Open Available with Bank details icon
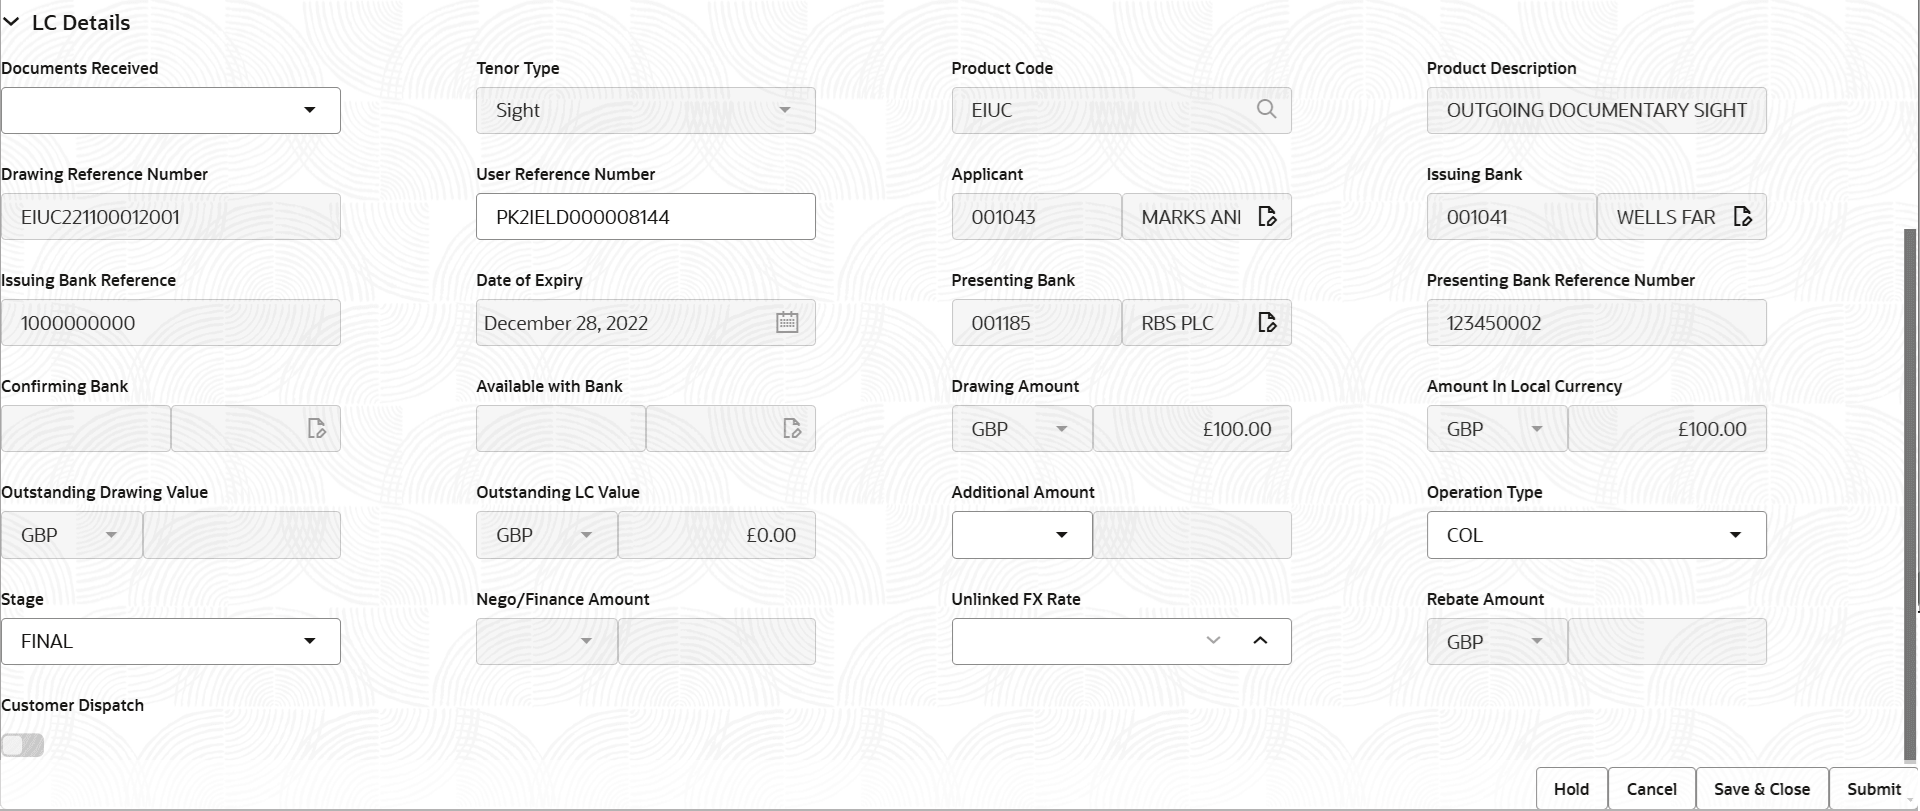Viewport: 1920px width, 811px height. tap(792, 428)
